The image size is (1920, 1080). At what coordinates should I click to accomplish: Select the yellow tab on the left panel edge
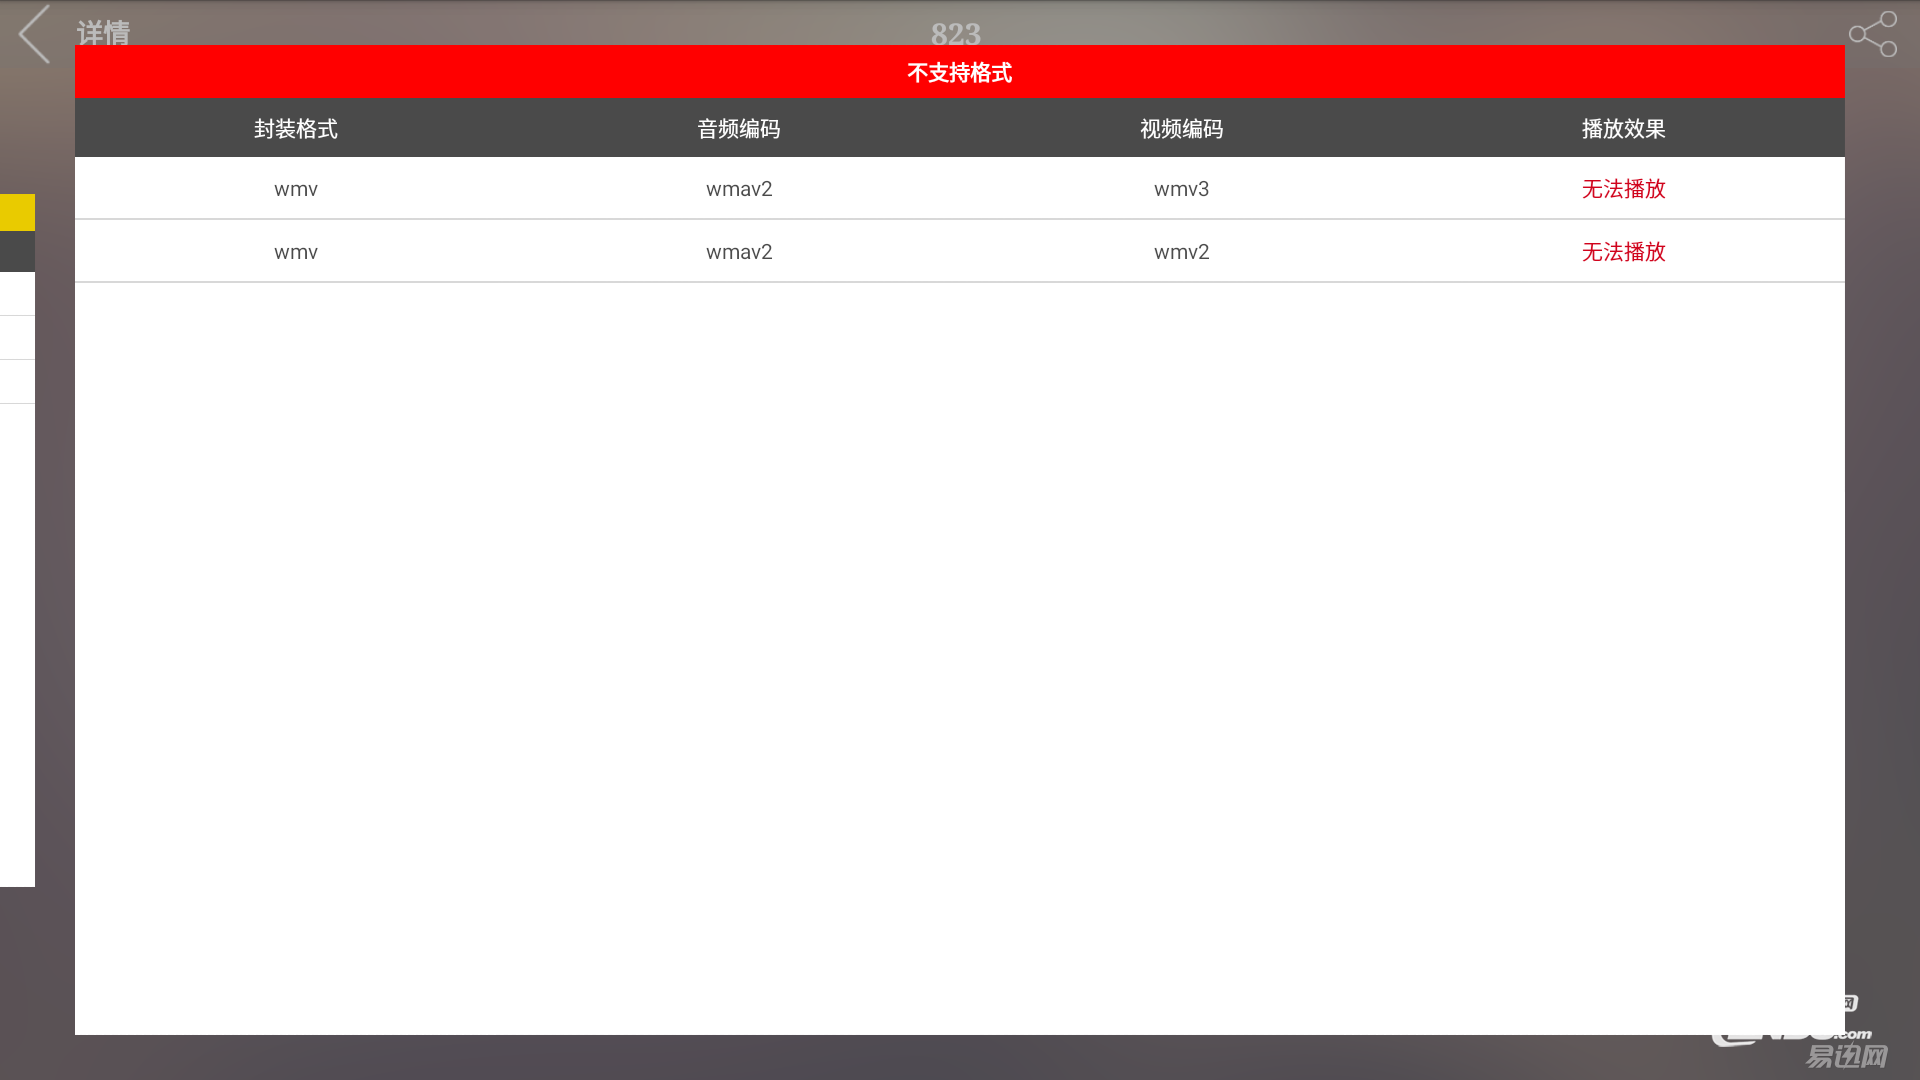(17, 212)
